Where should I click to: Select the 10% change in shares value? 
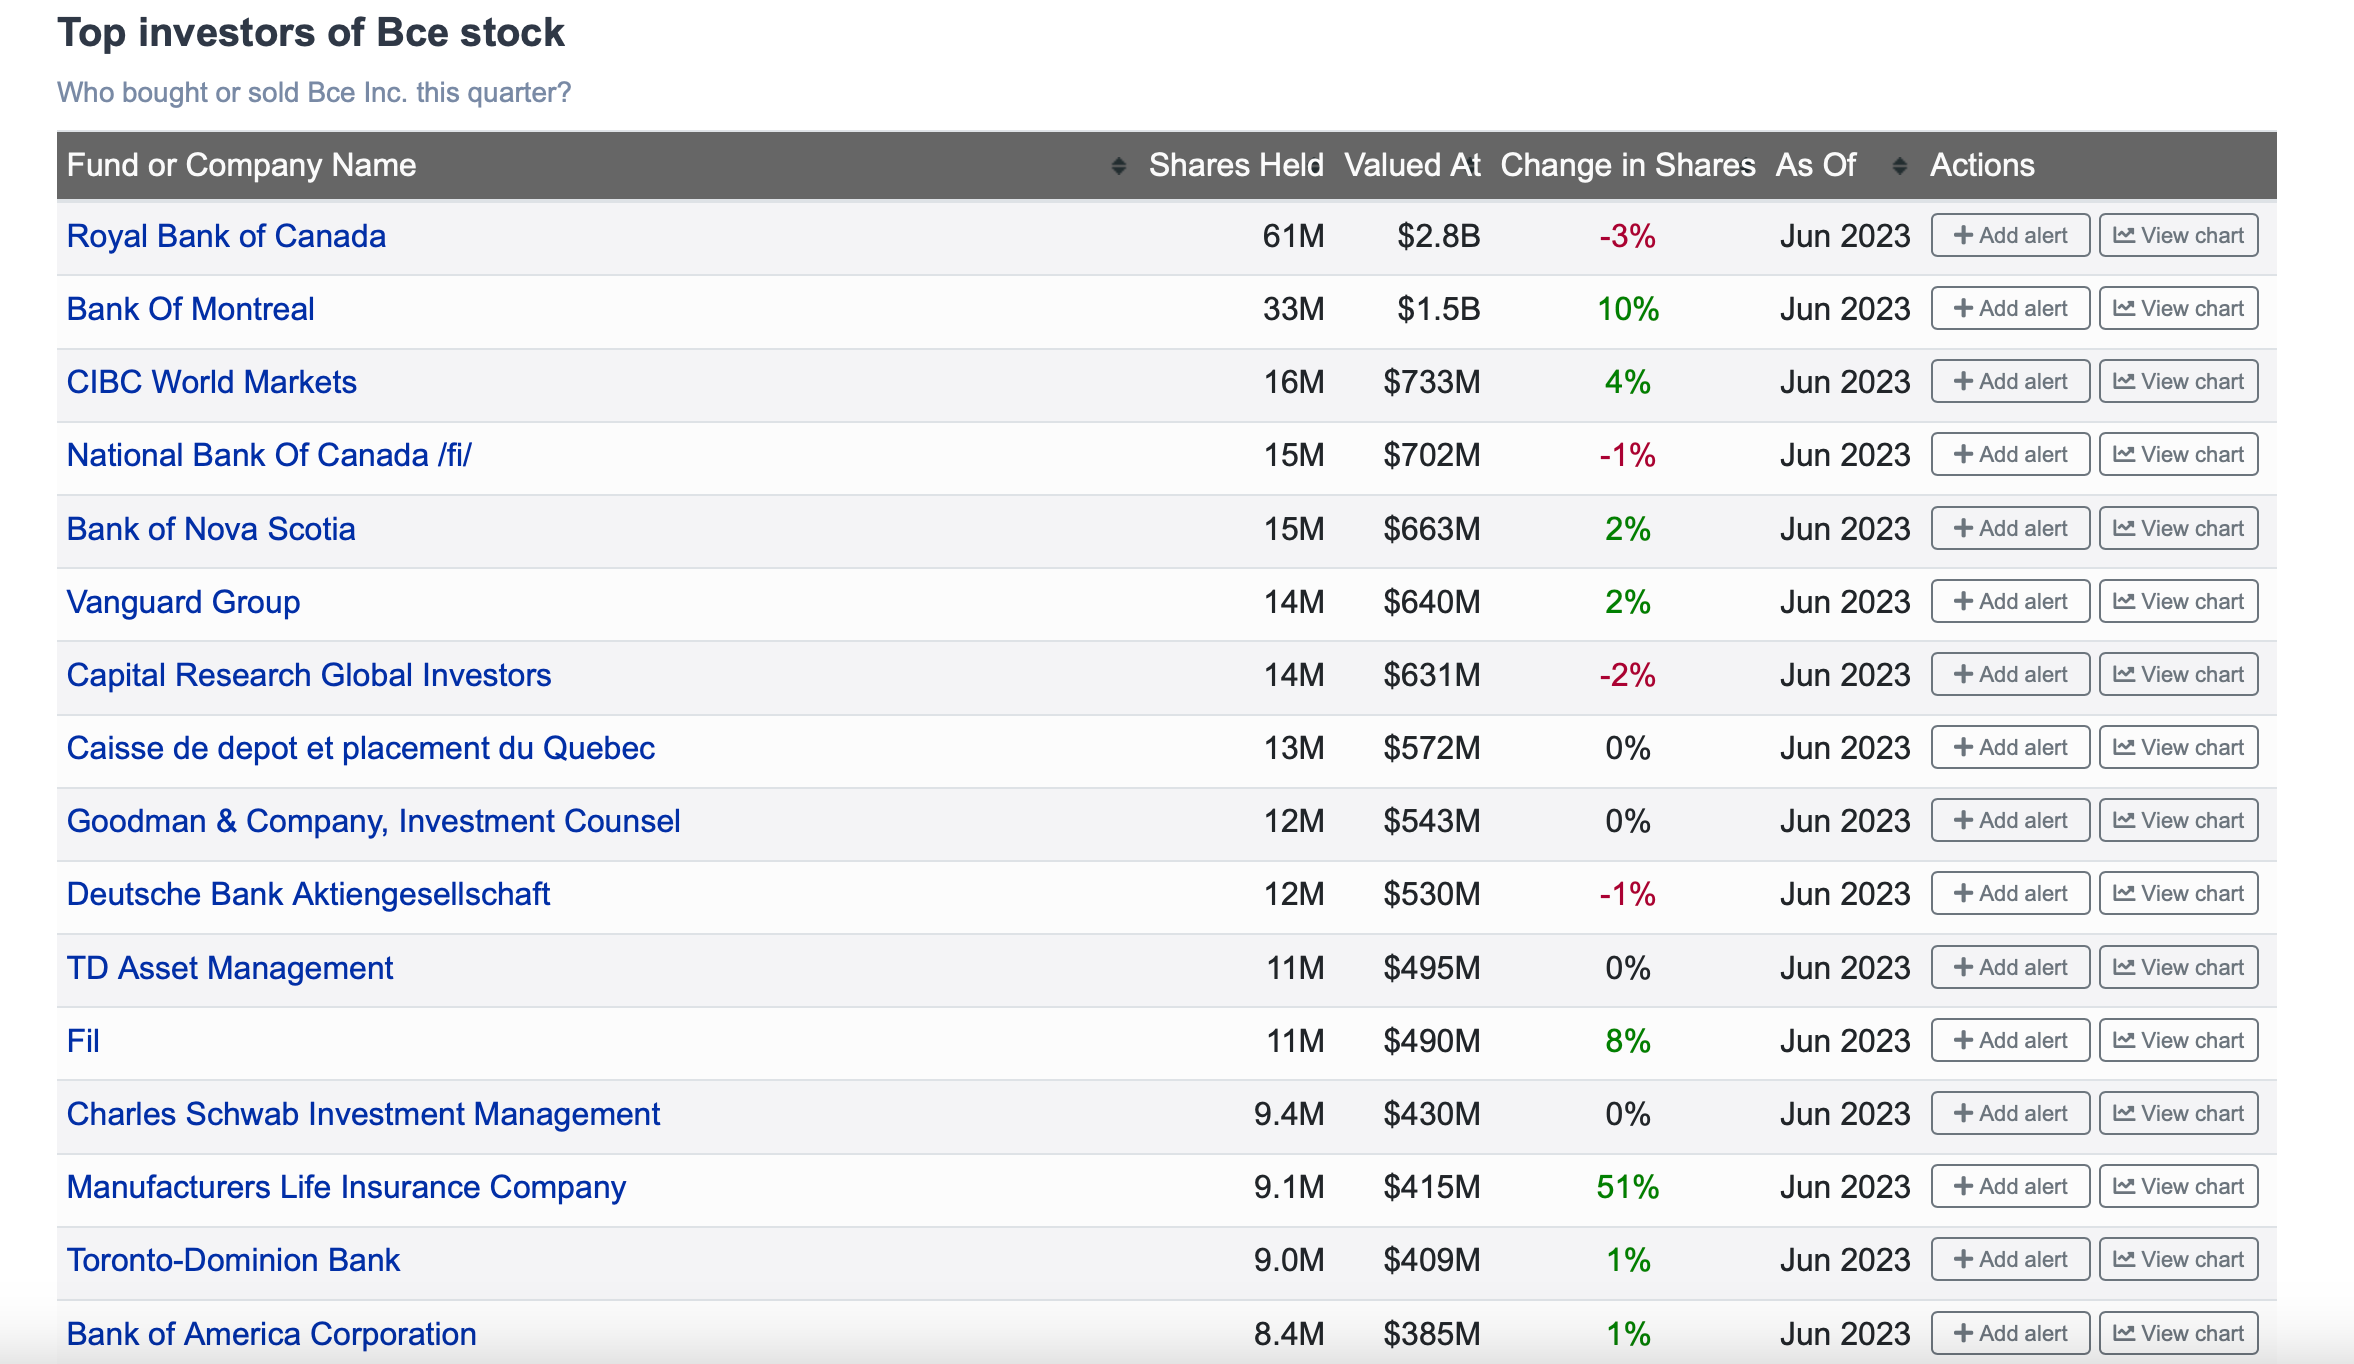[1628, 309]
